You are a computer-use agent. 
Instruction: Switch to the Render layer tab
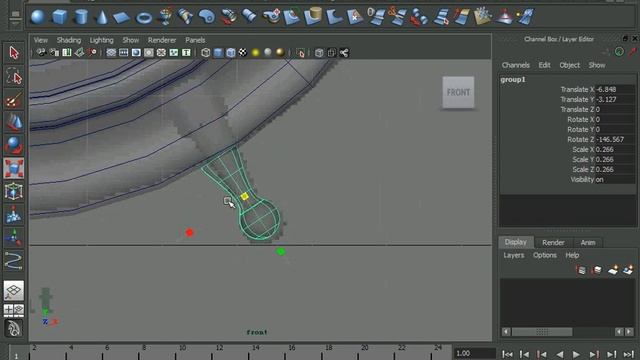pos(553,242)
